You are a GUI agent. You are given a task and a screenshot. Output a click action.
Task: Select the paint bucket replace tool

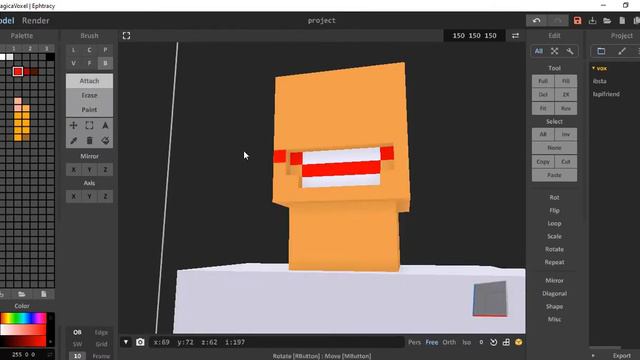point(105,141)
